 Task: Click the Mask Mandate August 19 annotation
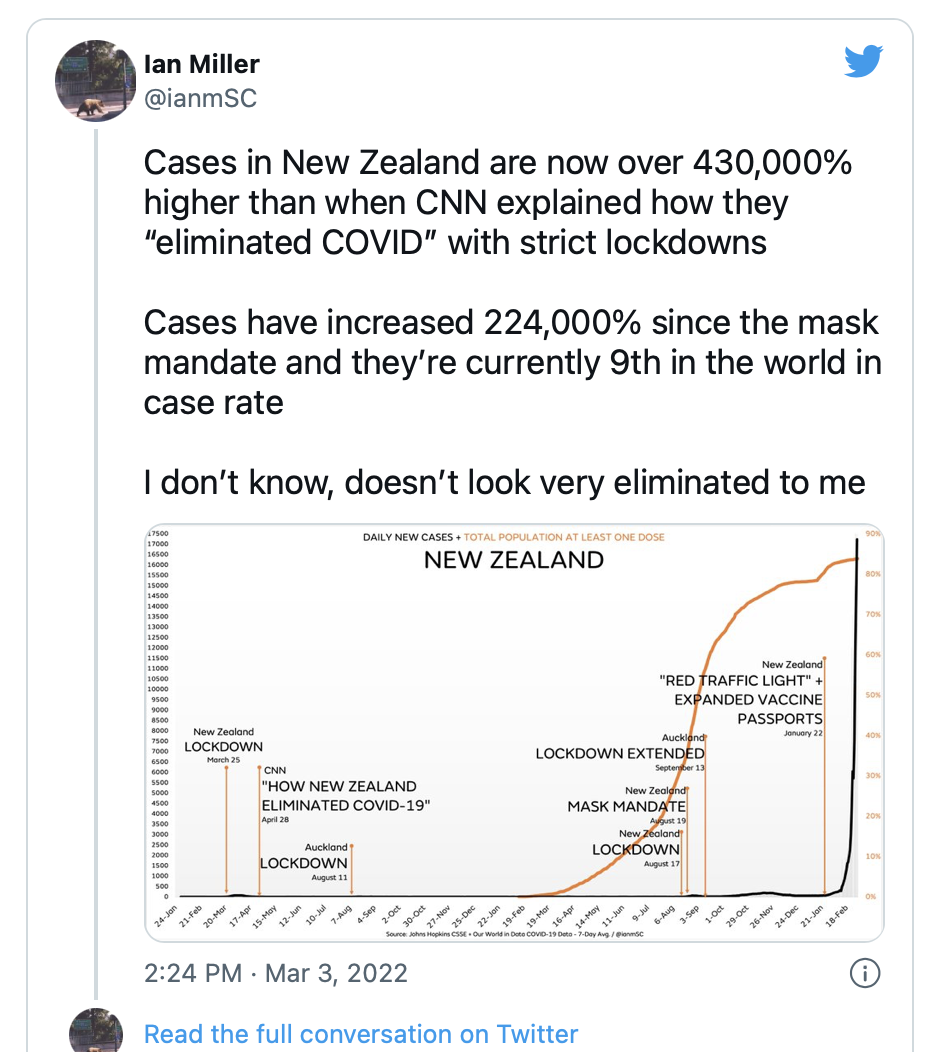tap(627, 805)
